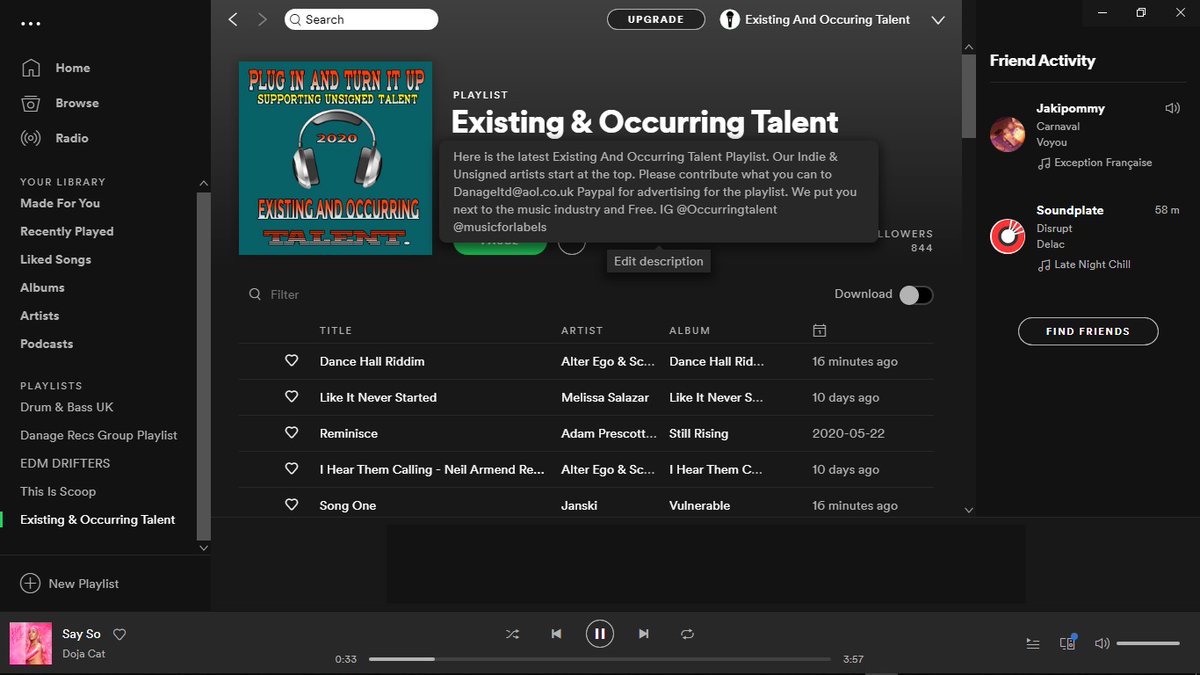
Task: Open Jakipommy's friend avatar
Action: pyautogui.click(x=1007, y=134)
